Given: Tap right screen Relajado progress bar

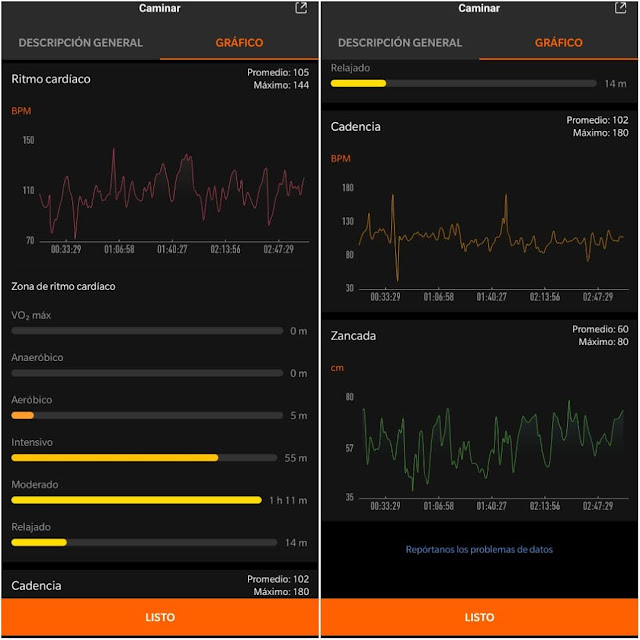Looking at the screenshot, I should tap(464, 83).
